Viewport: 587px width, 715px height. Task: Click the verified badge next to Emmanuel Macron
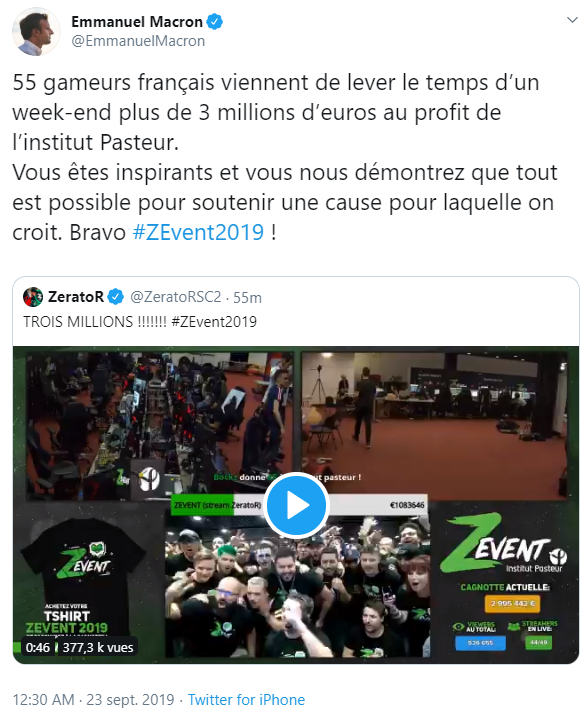(x=215, y=21)
